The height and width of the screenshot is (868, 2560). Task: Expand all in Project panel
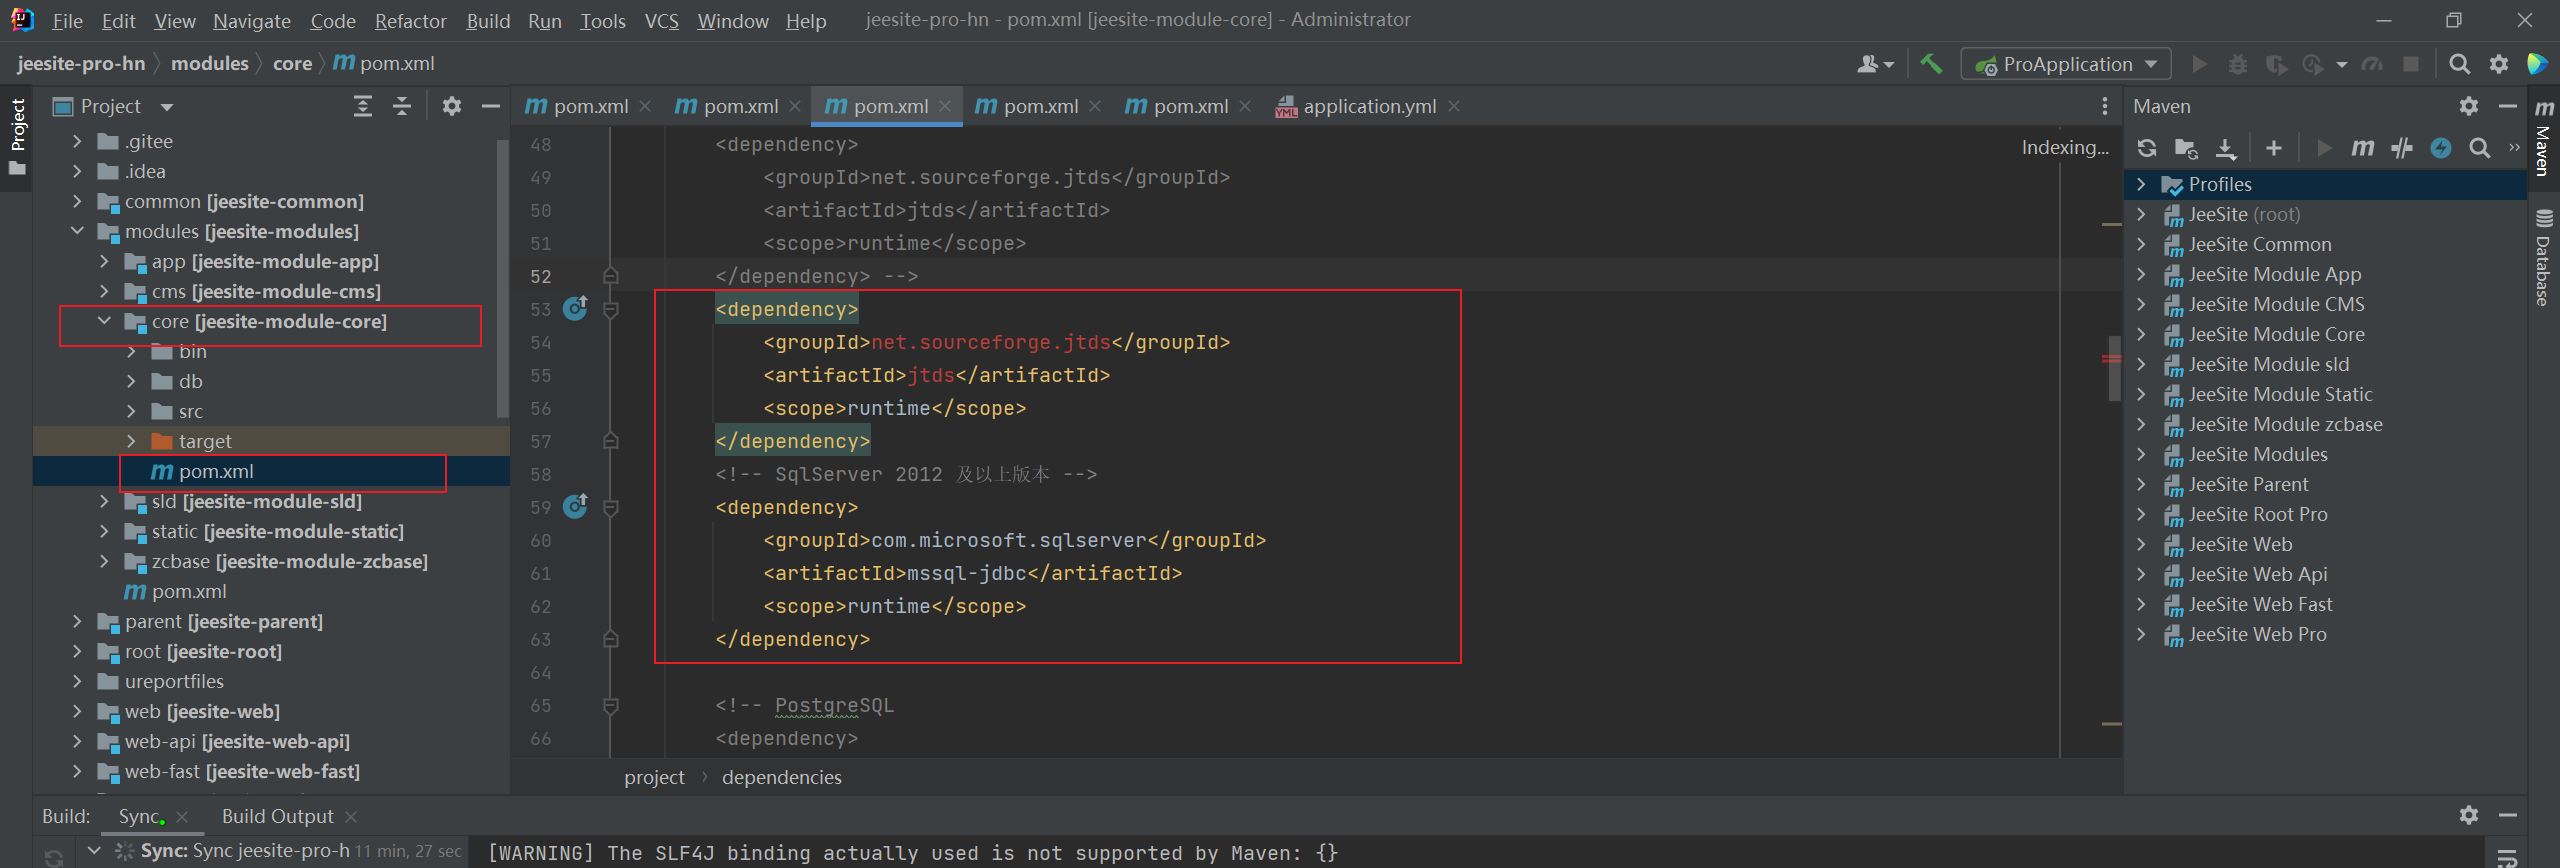coord(363,106)
